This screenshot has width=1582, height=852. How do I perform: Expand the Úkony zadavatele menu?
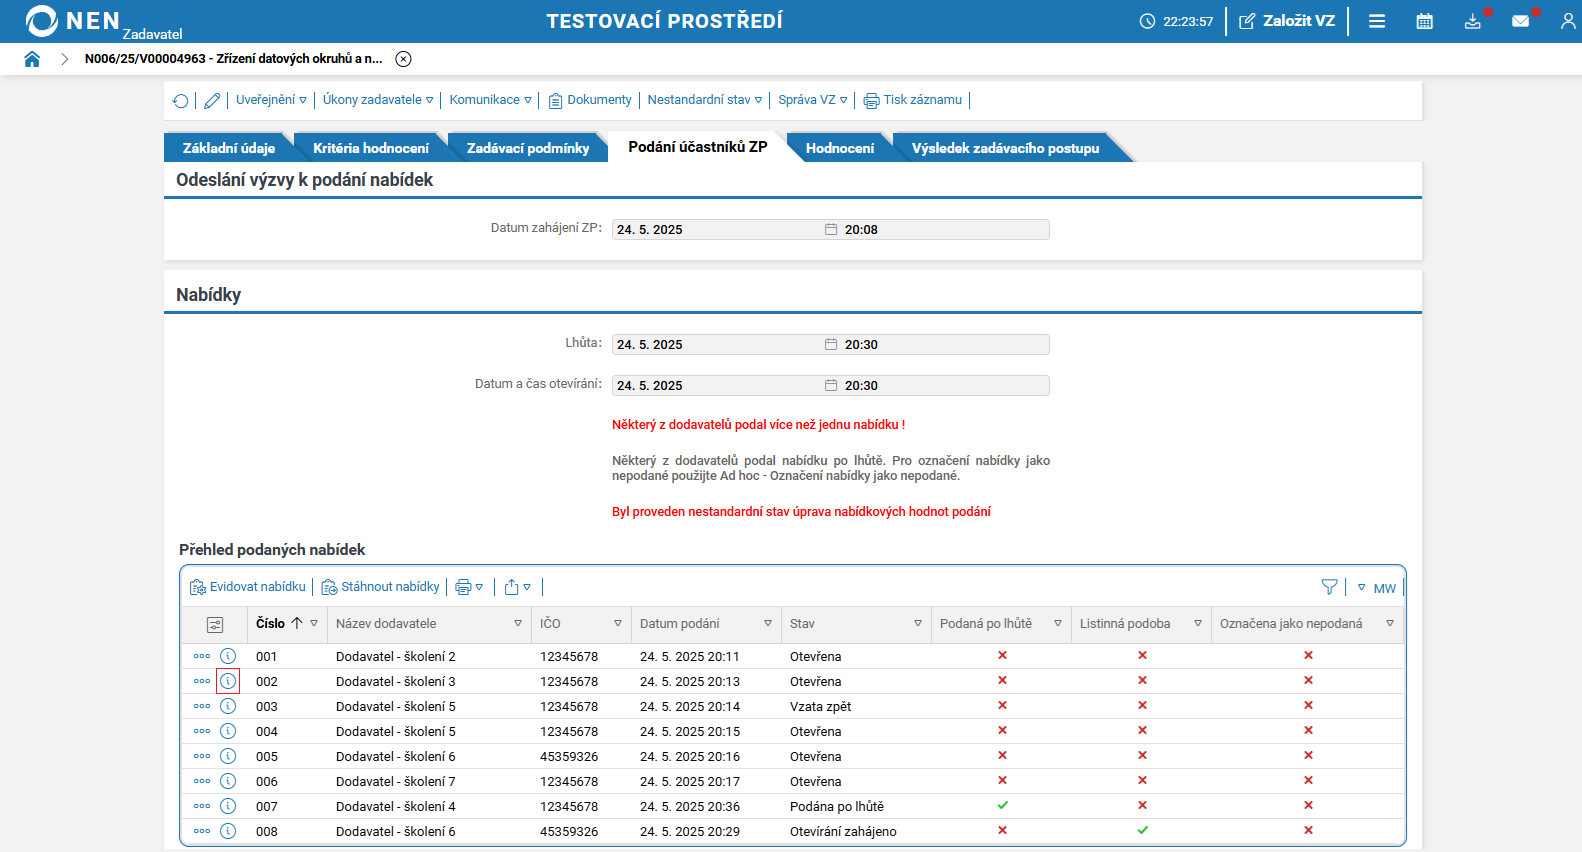[378, 100]
